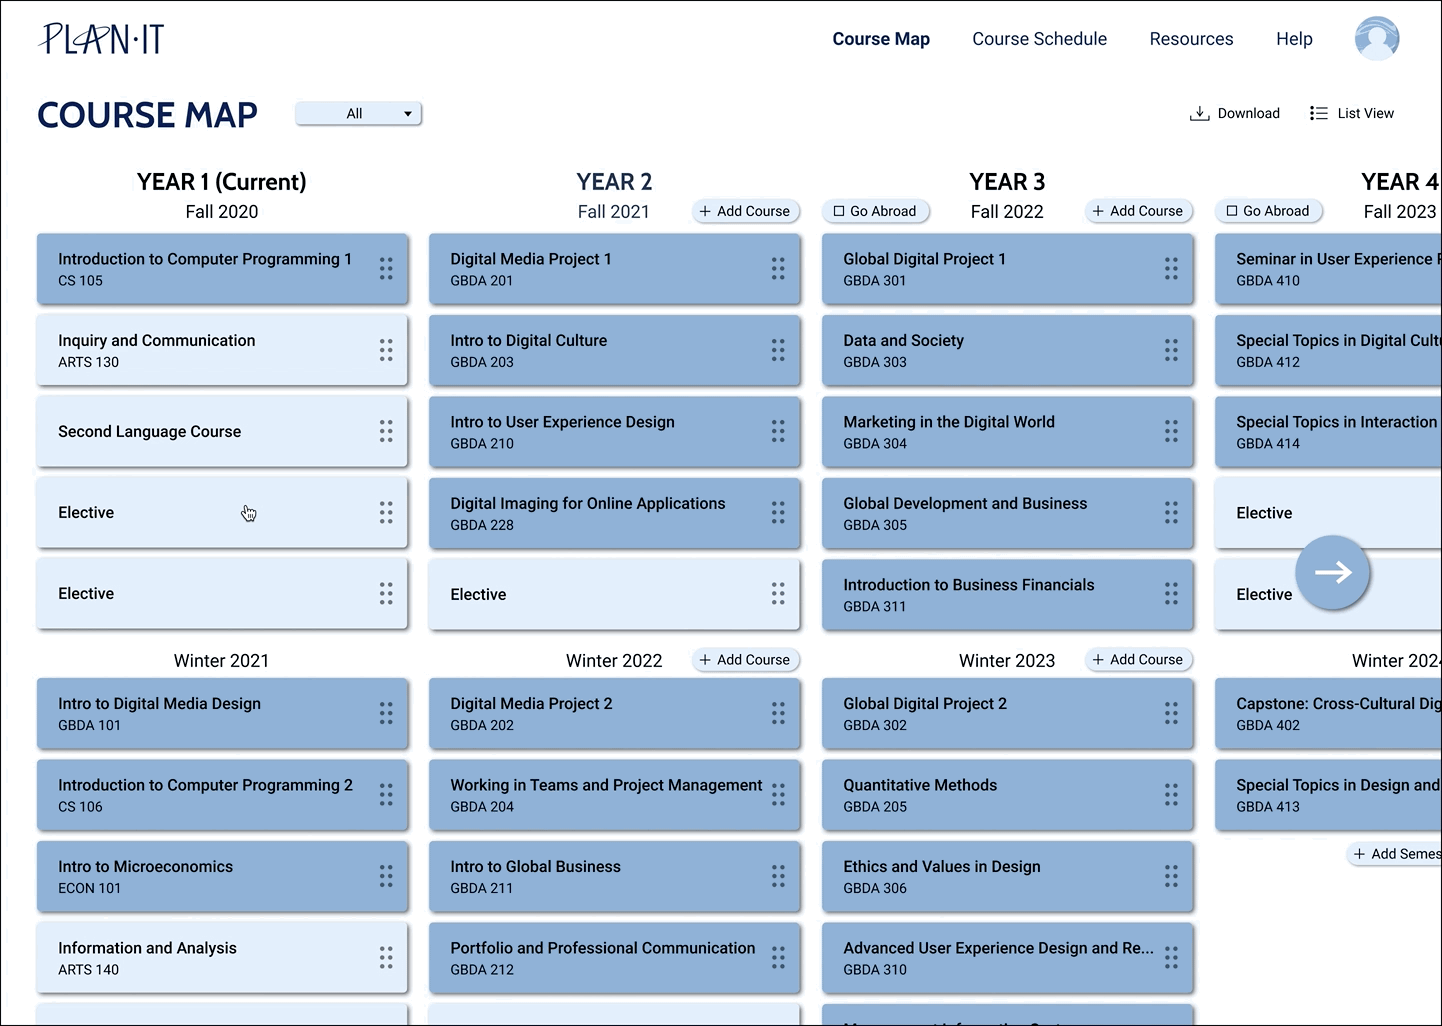The width and height of the screenshot is (1442, 1026).
Task: Click drag handle on Data and Society
Action: point(1171,350)
